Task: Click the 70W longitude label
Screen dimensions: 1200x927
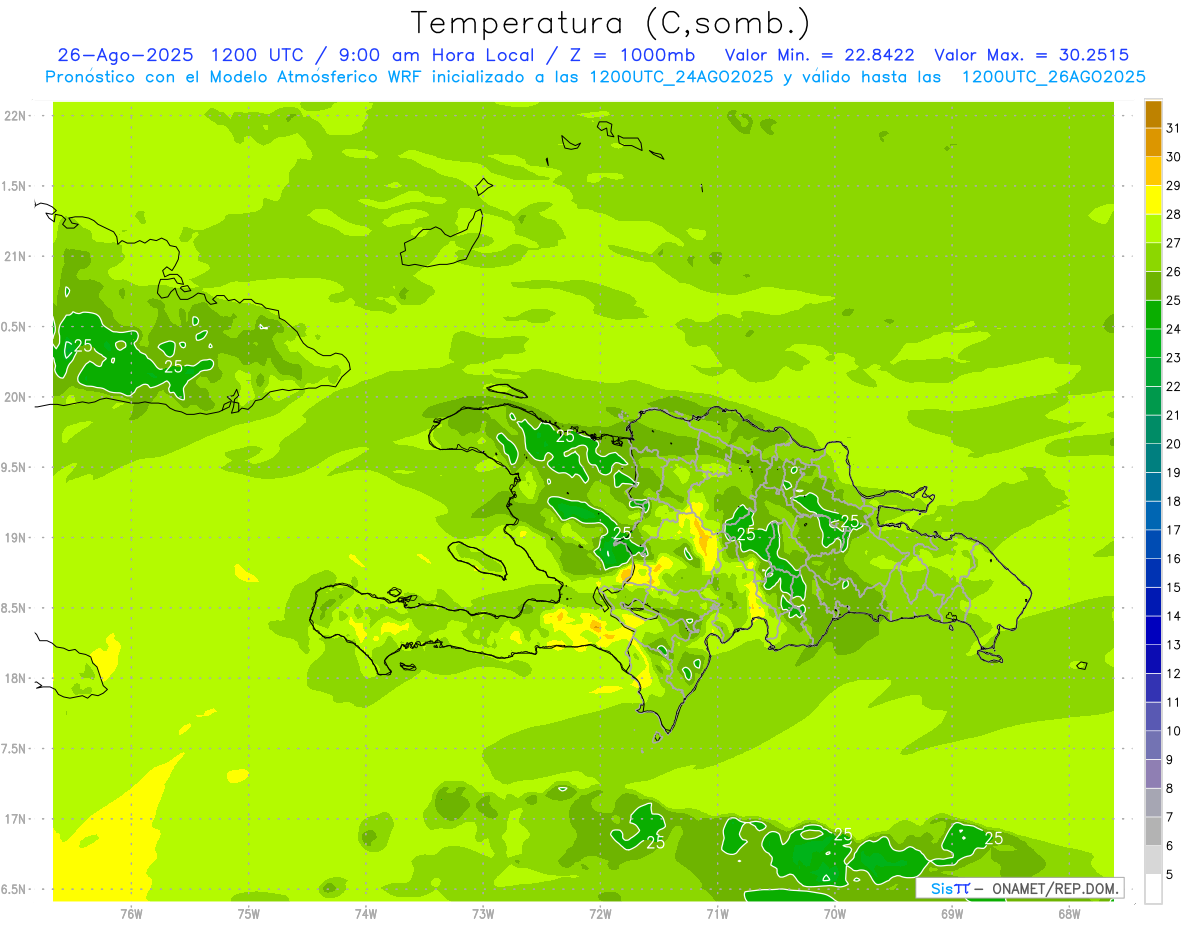Action: point(835,913)
